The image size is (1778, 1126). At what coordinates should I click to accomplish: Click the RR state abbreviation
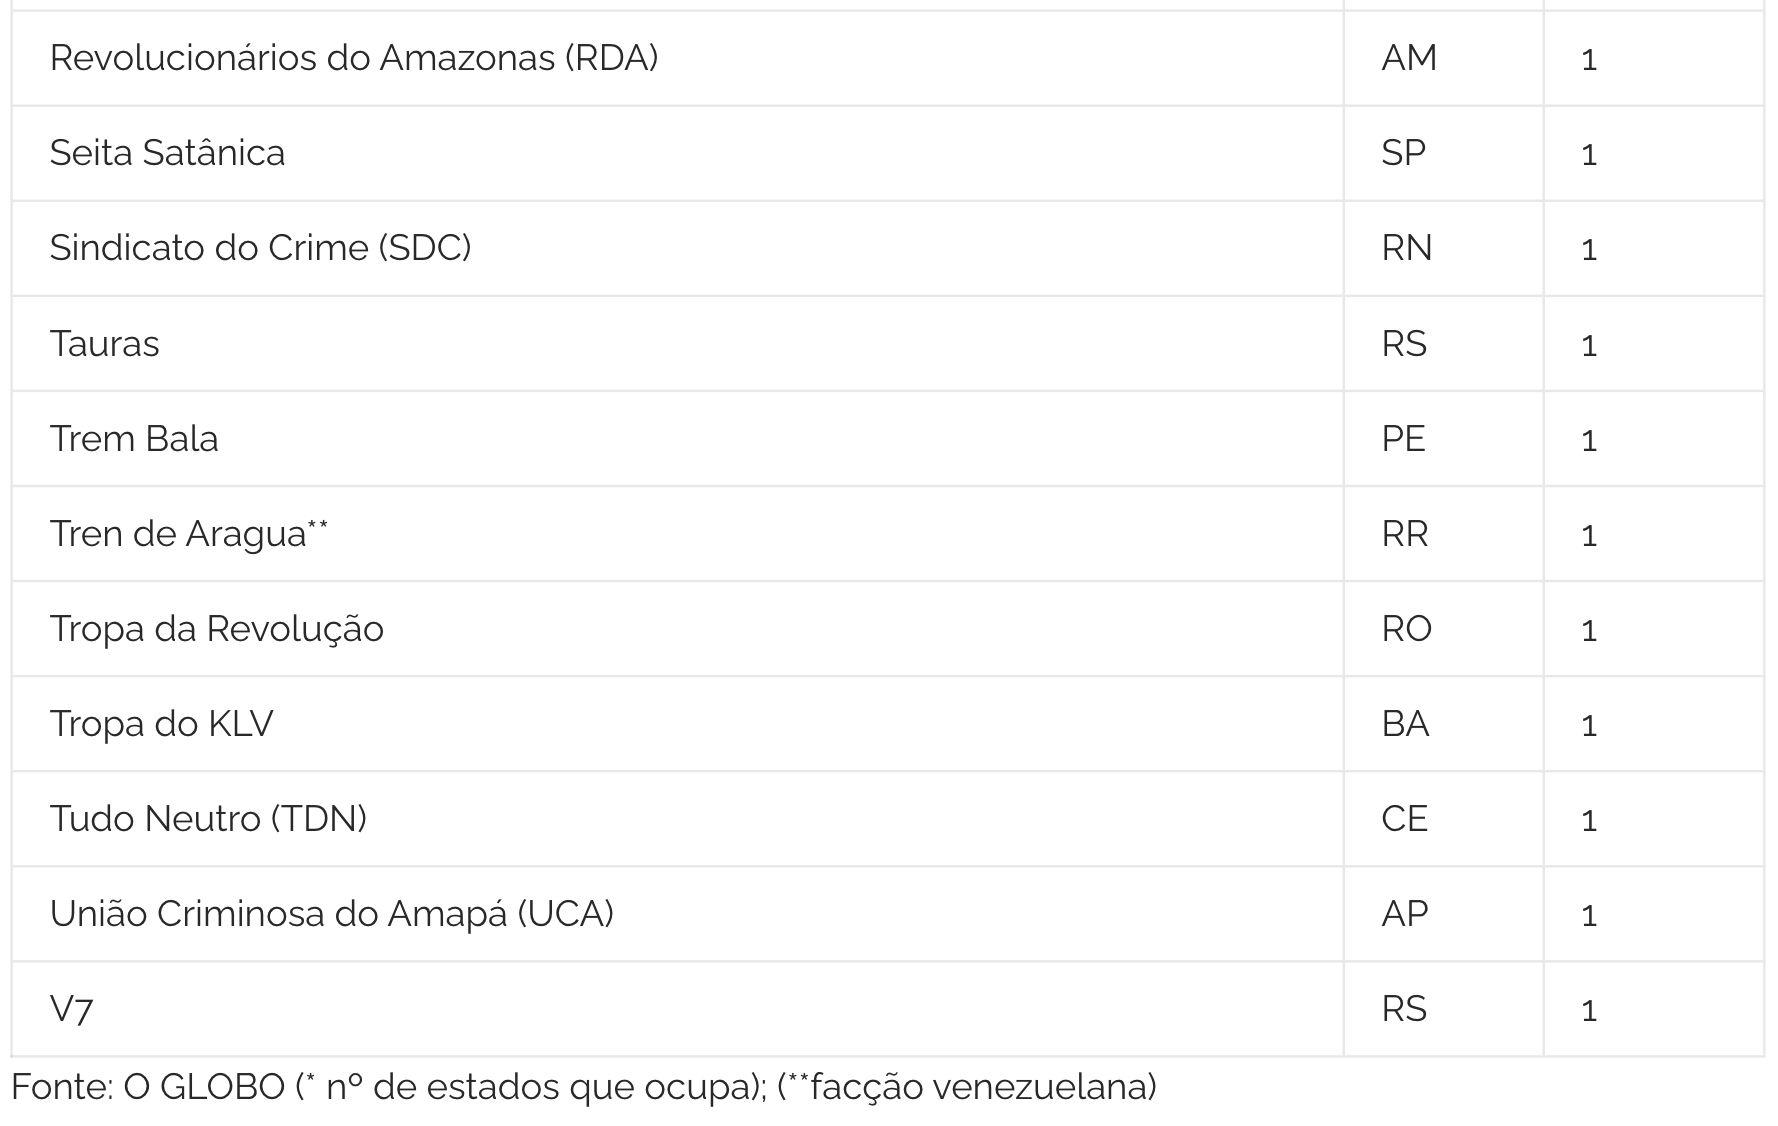click(x=1404, y=534)
